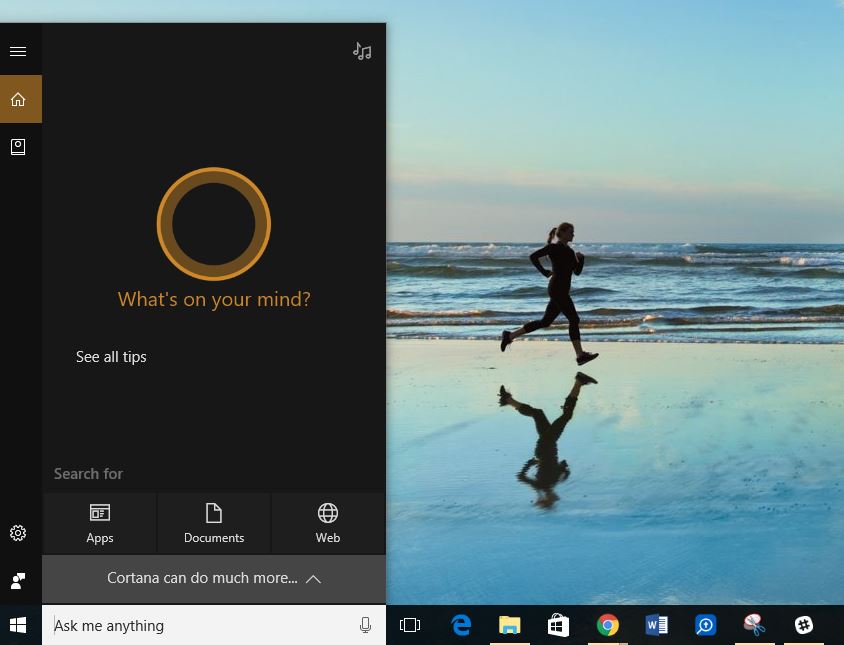Launch Microsoft Edge from taskbar

click(461, 625)
